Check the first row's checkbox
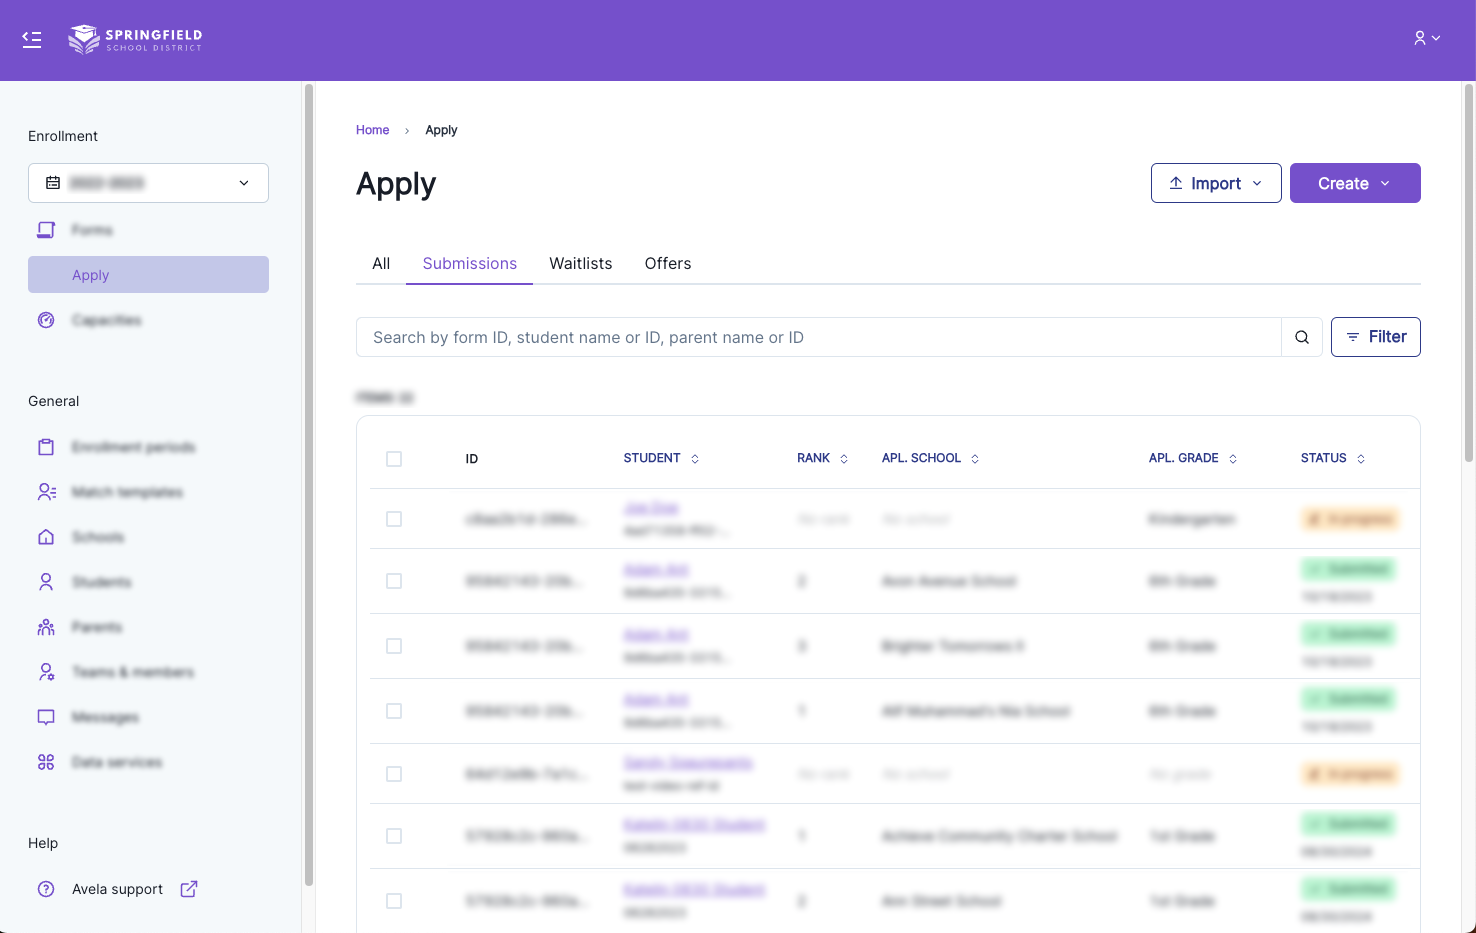The height and width of the screenshot is (933, 1476). (x=394, y=519)
